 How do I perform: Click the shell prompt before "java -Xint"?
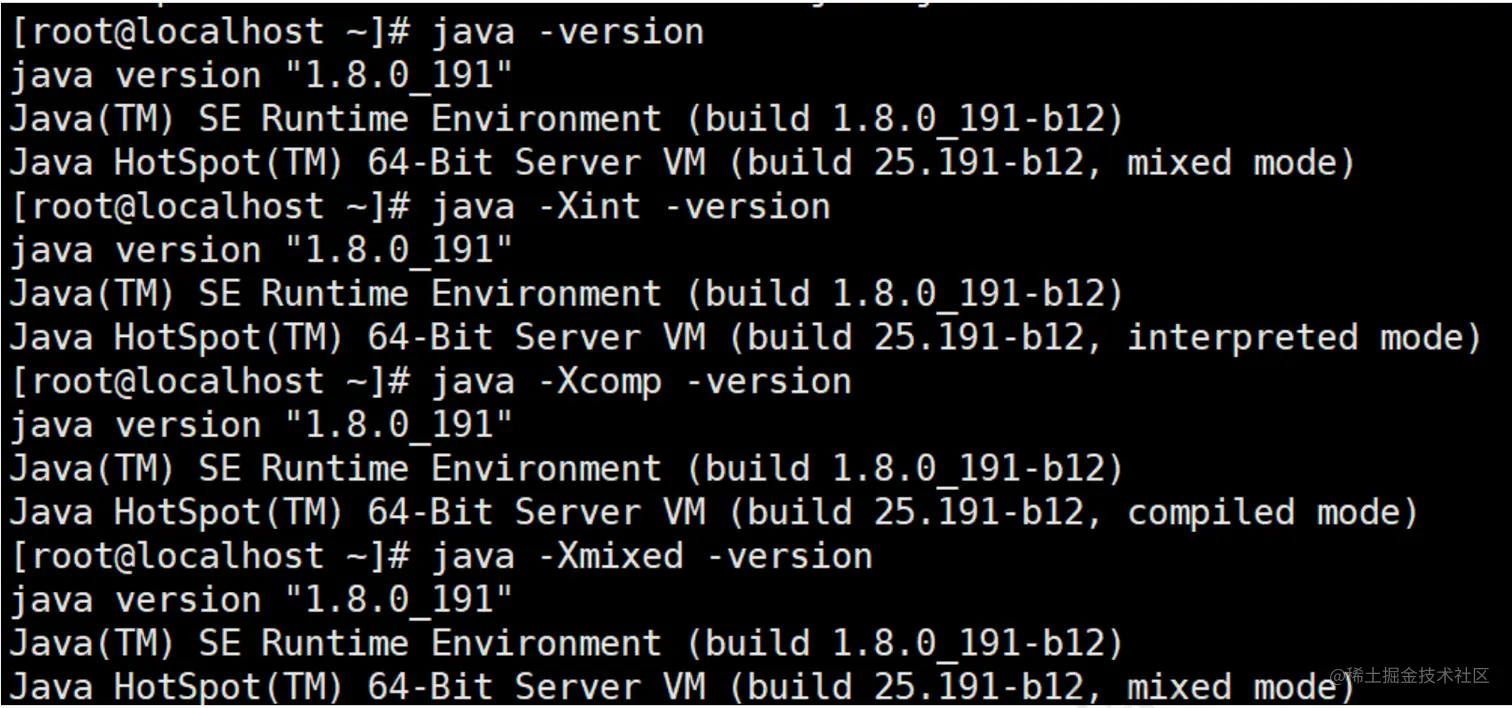(x=210, y=207)
